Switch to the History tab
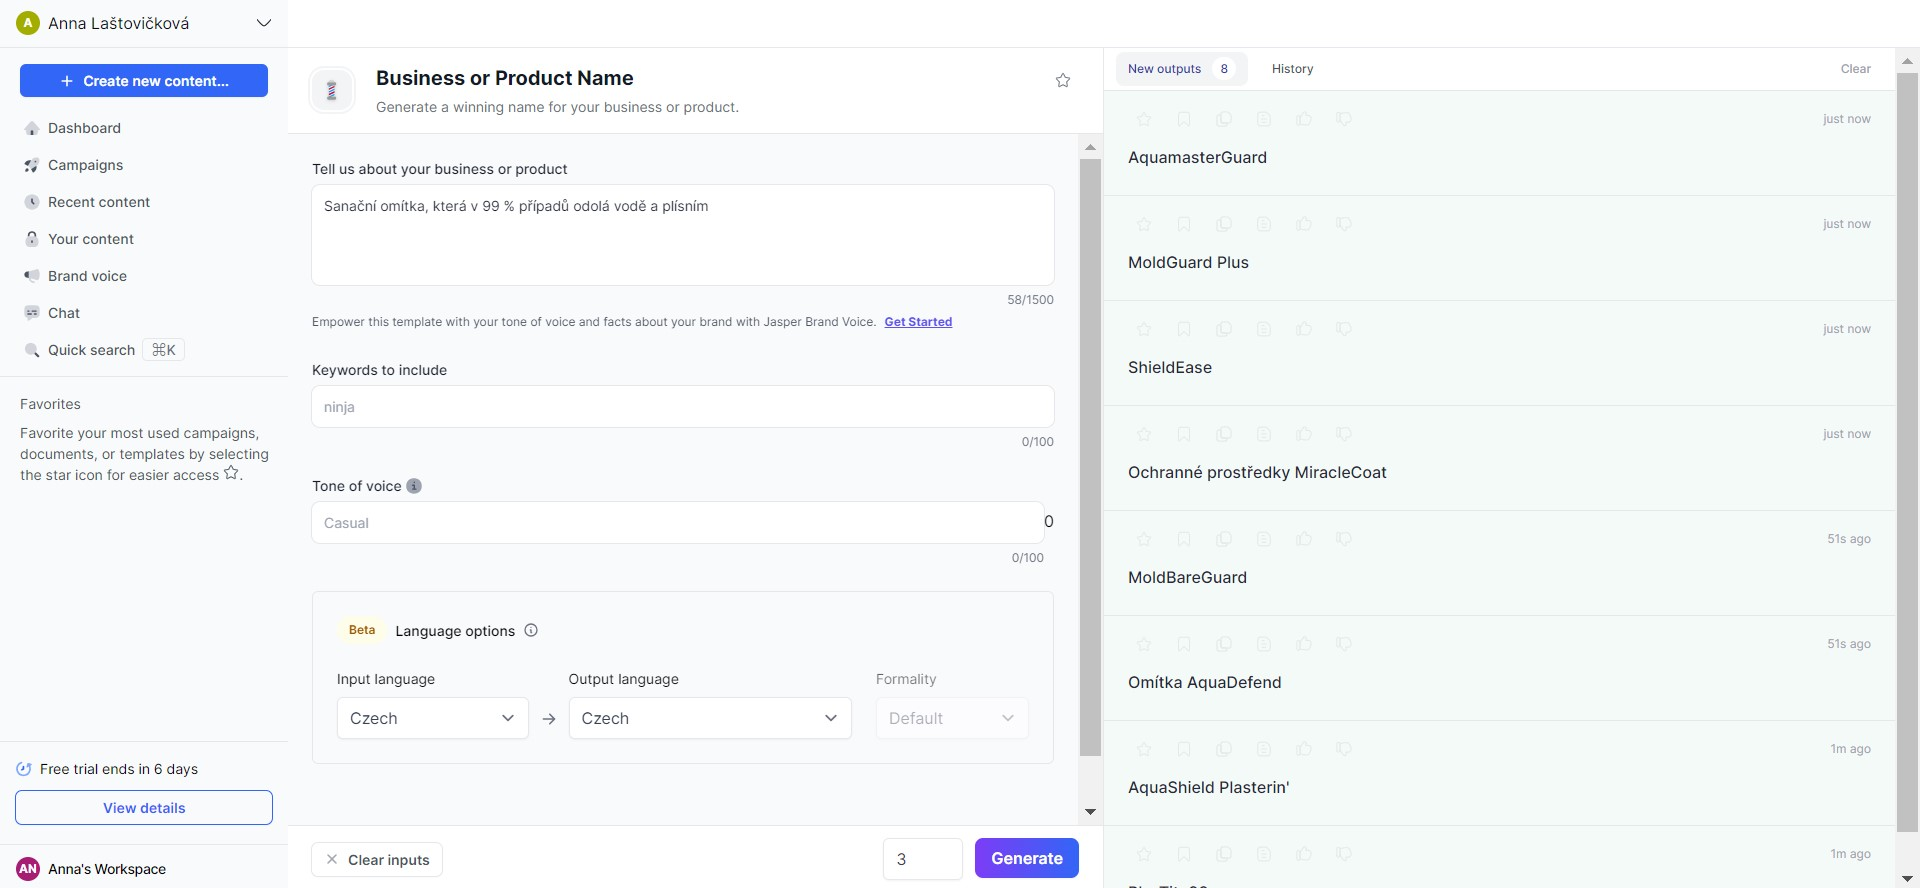1920x888 pixels. (x=1292, y=69)
